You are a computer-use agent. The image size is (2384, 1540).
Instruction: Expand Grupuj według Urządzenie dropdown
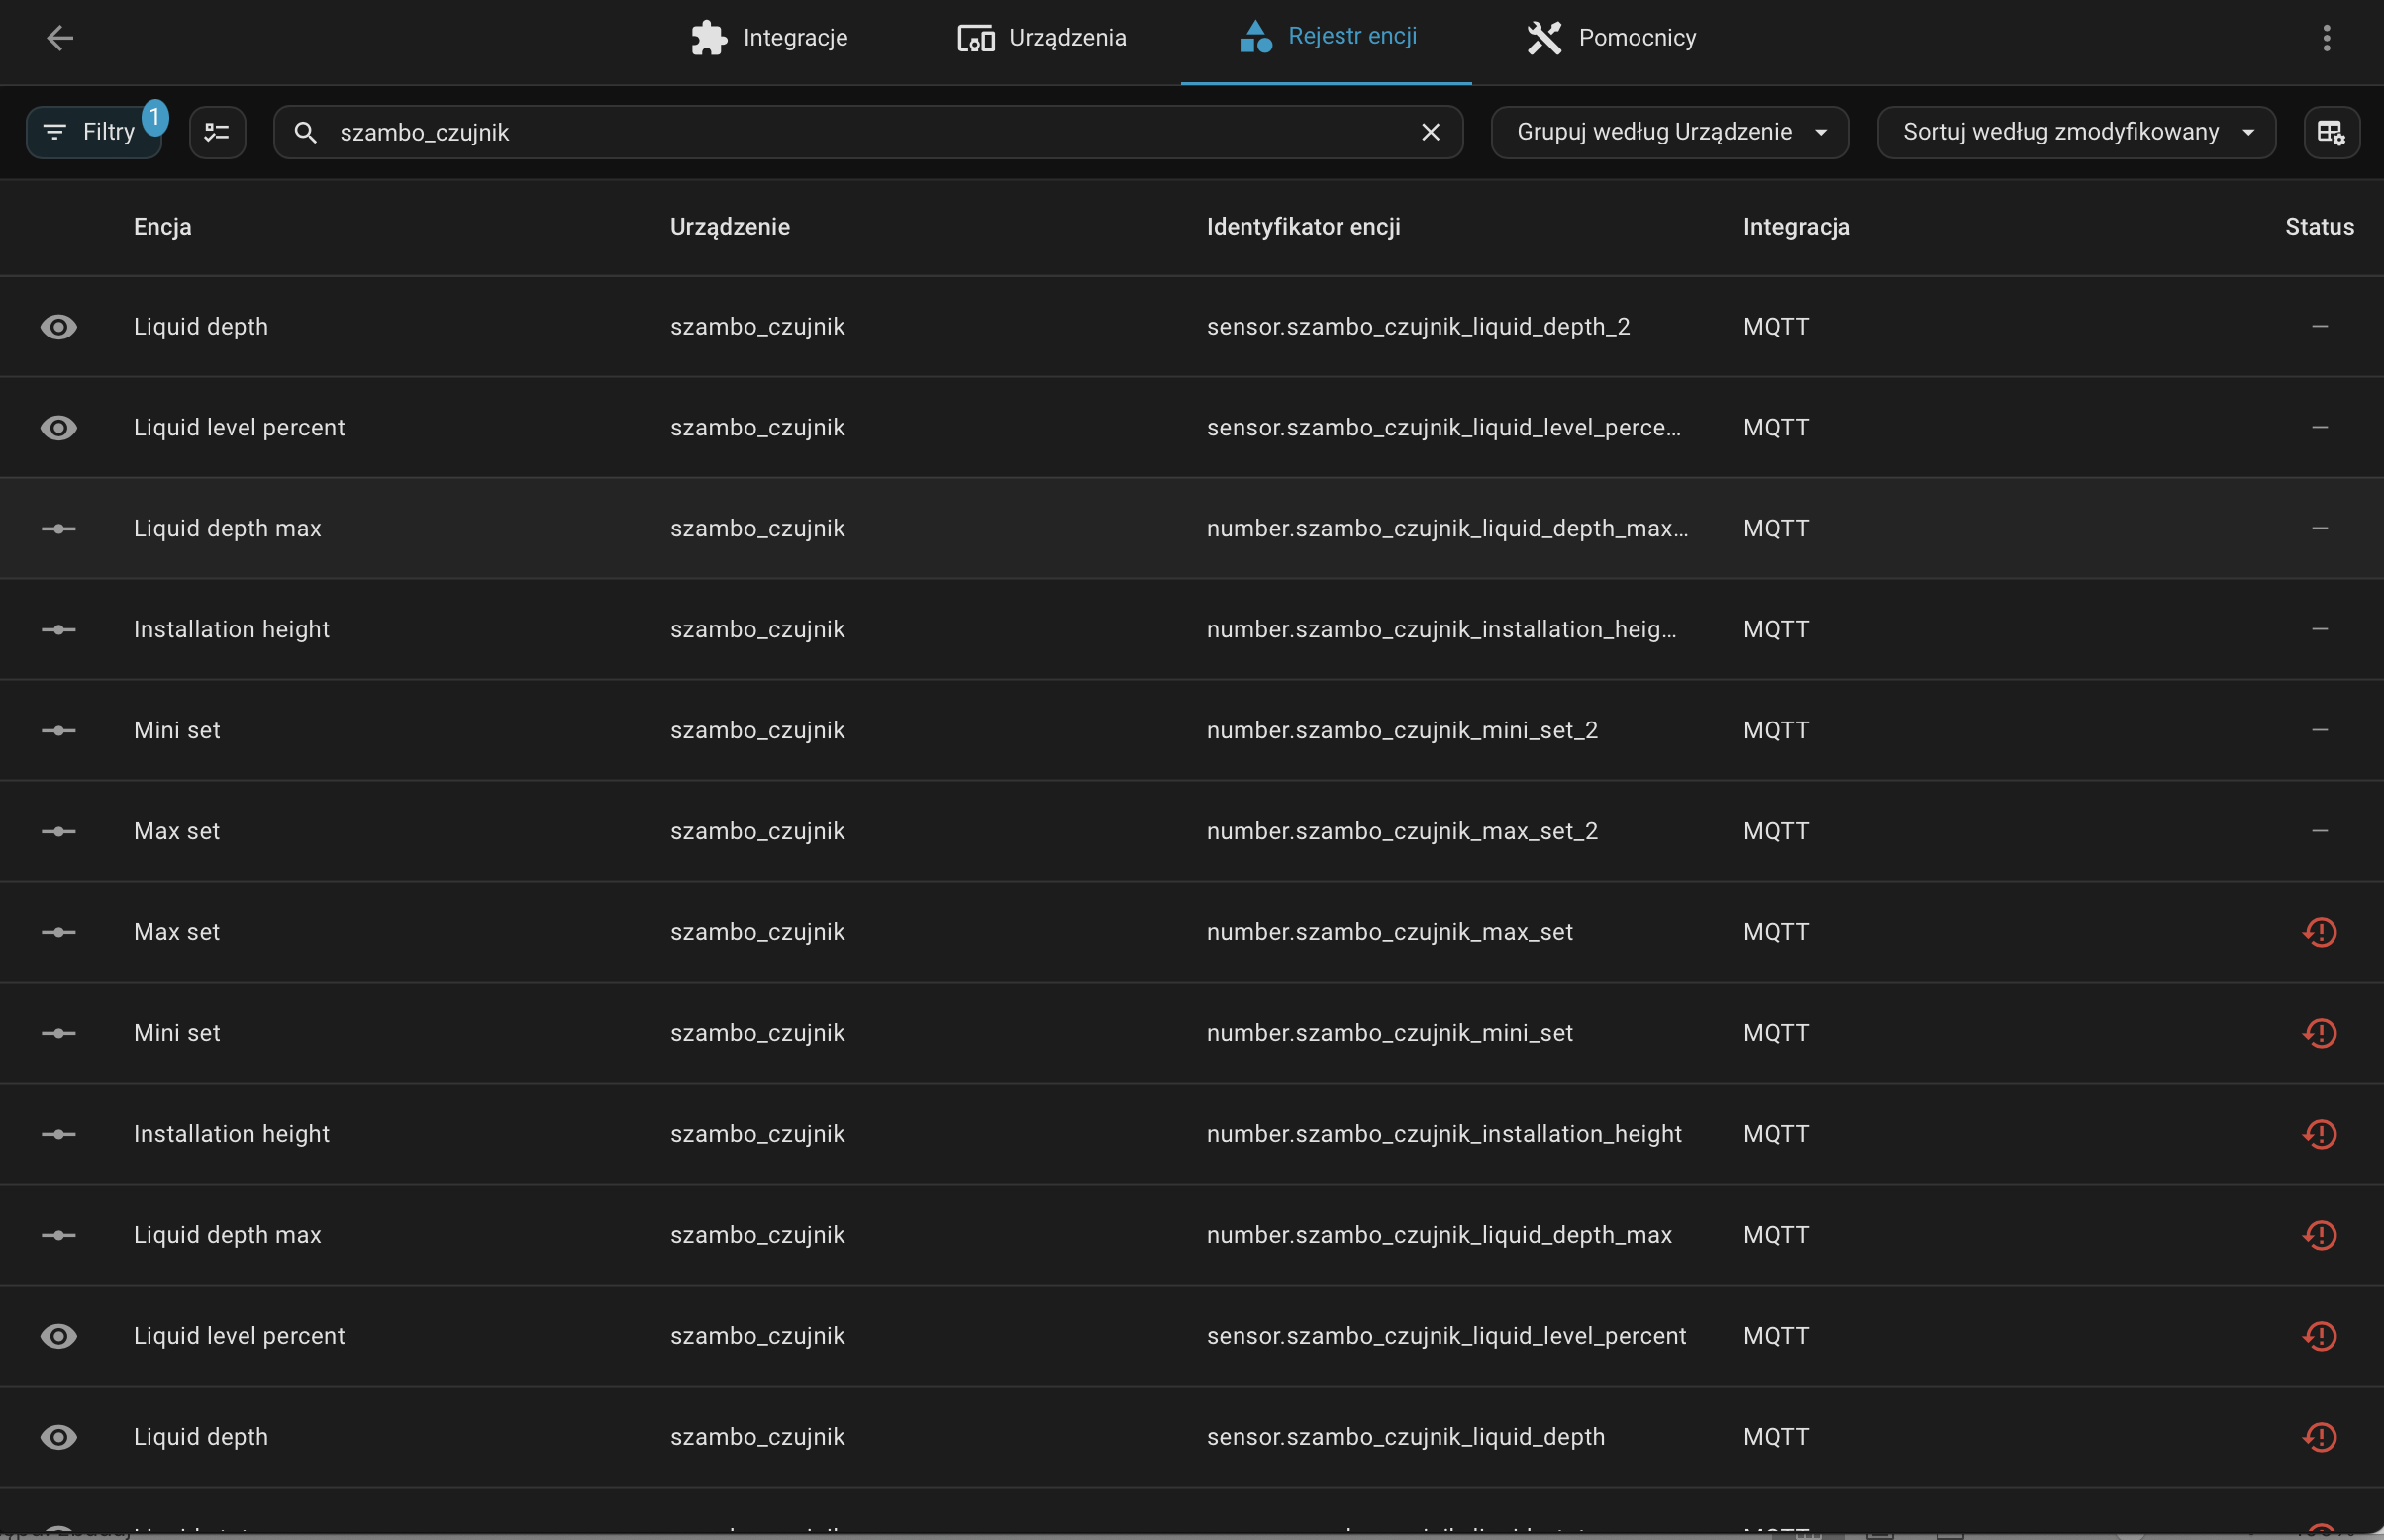(1669, 132)
